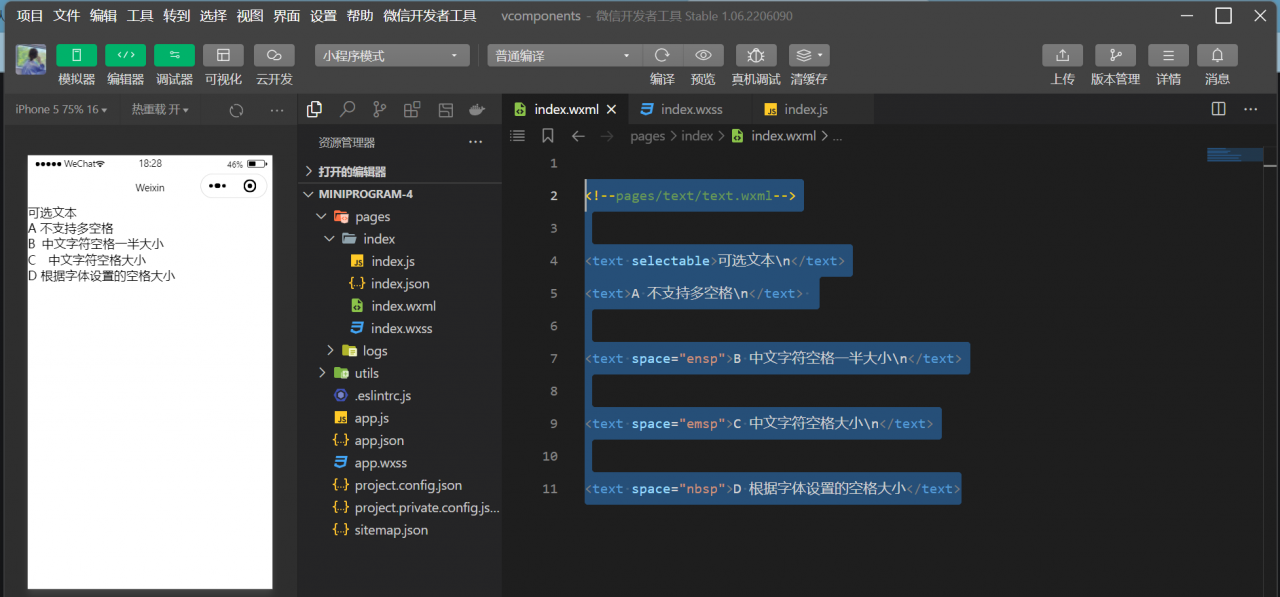Click the preview (预览) eye icon
The width and height of the screenshot is (1280, 597).
703,56
